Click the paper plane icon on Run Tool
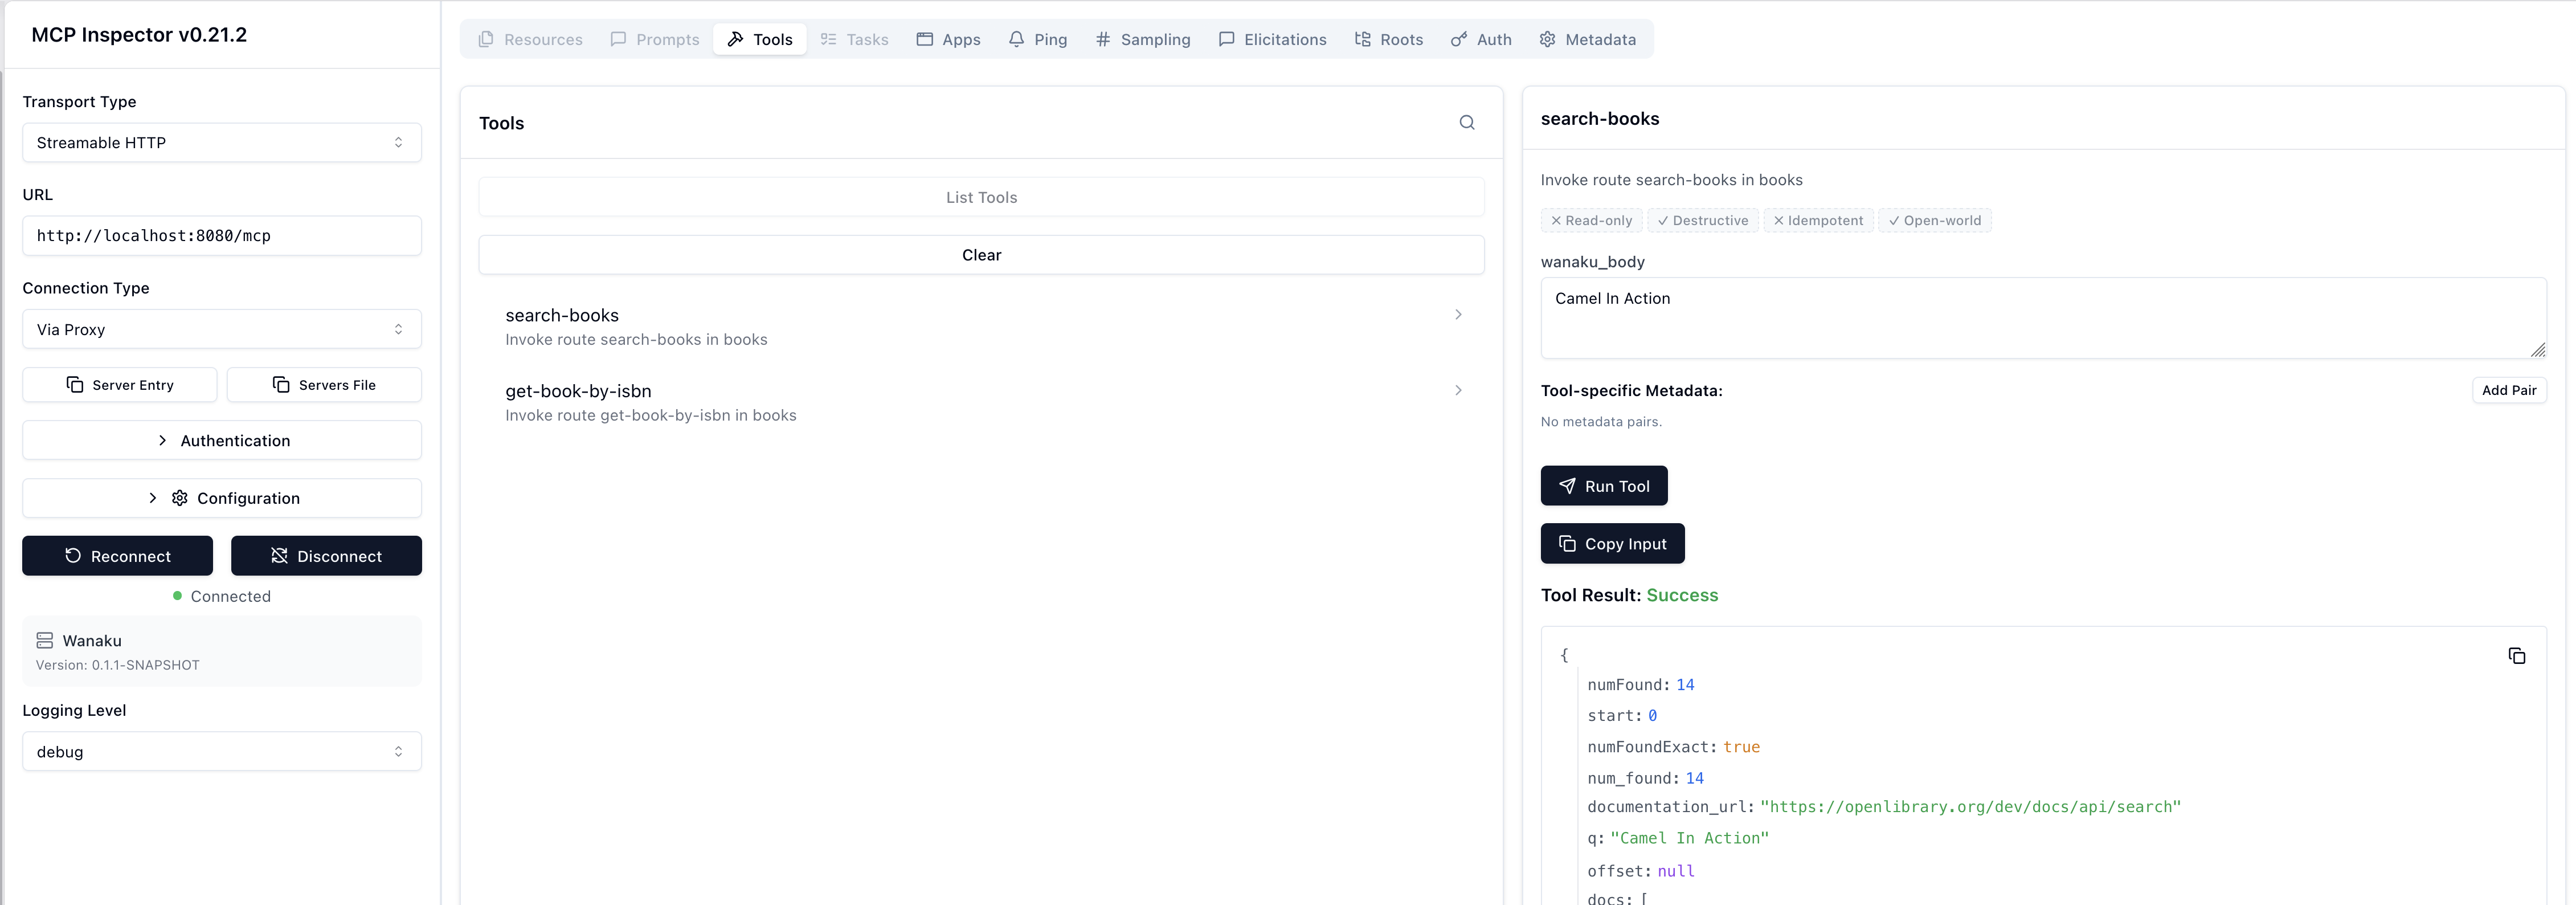The image size is (2576, 905). coord(1567,486)
